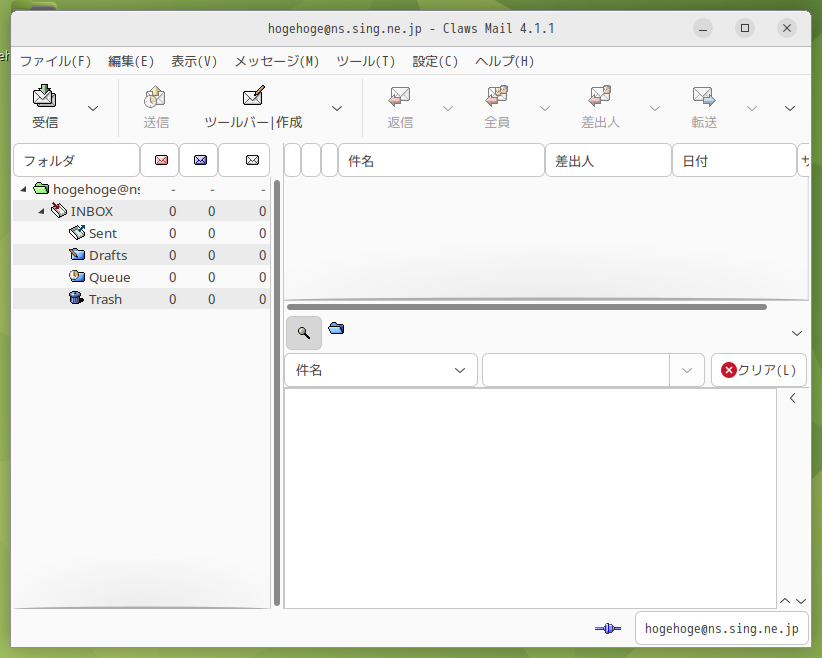Open the dropdown arrow next to 受信
The height and width of the screenshot is (658, 822).
(93, 109)
